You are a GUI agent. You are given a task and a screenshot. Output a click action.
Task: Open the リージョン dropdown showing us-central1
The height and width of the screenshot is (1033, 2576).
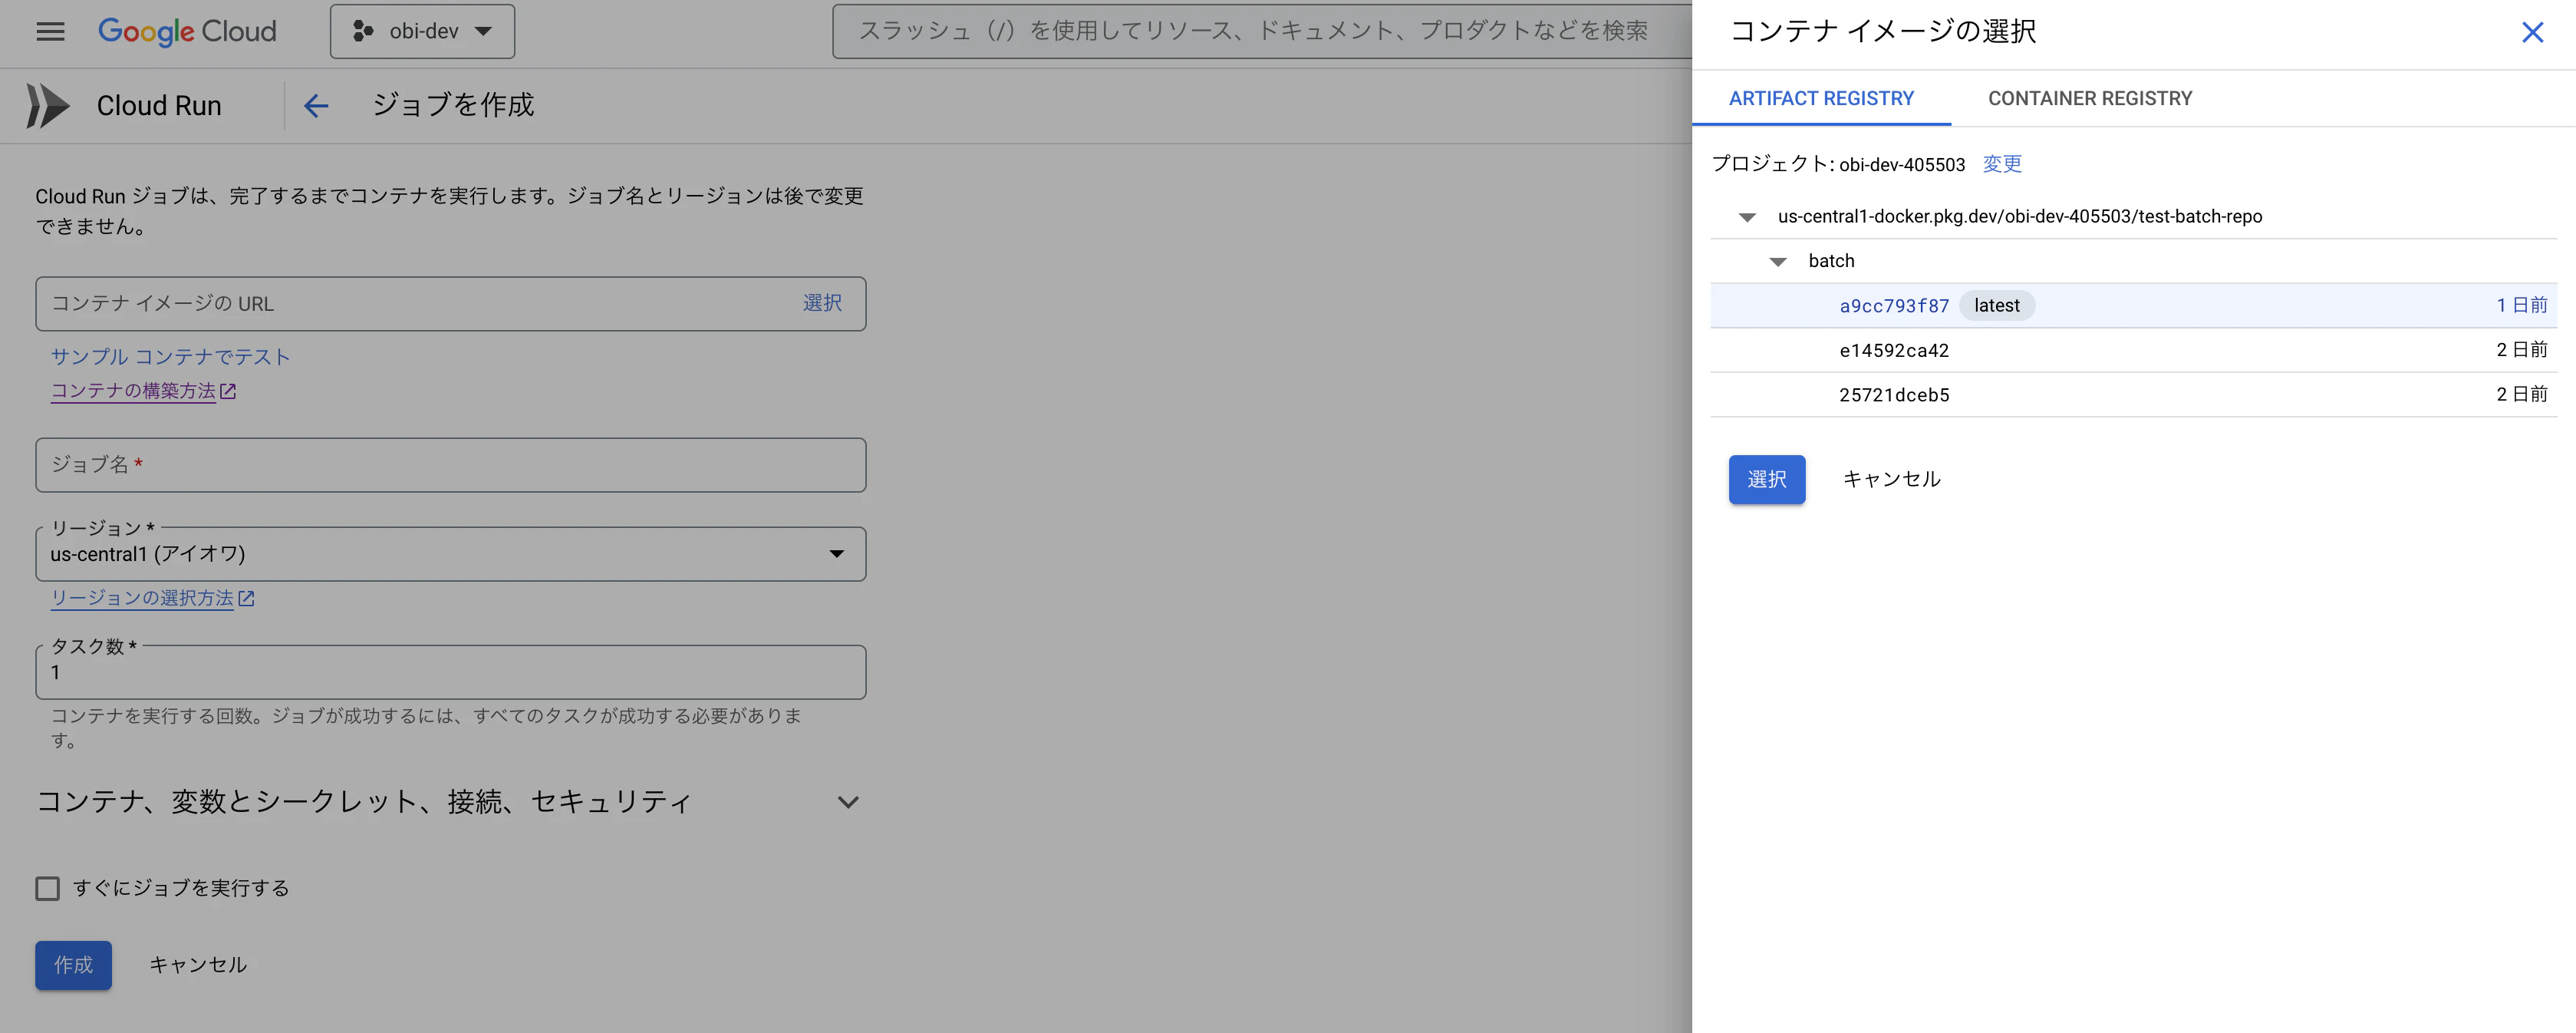click(x=450, y=554)
